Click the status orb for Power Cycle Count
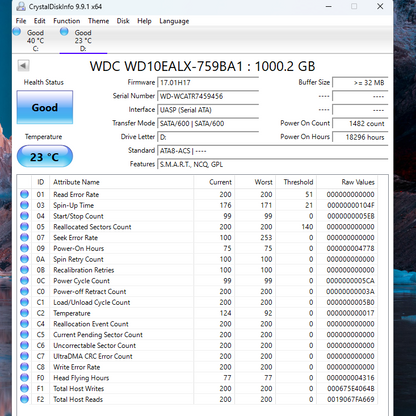 (24, 280)
